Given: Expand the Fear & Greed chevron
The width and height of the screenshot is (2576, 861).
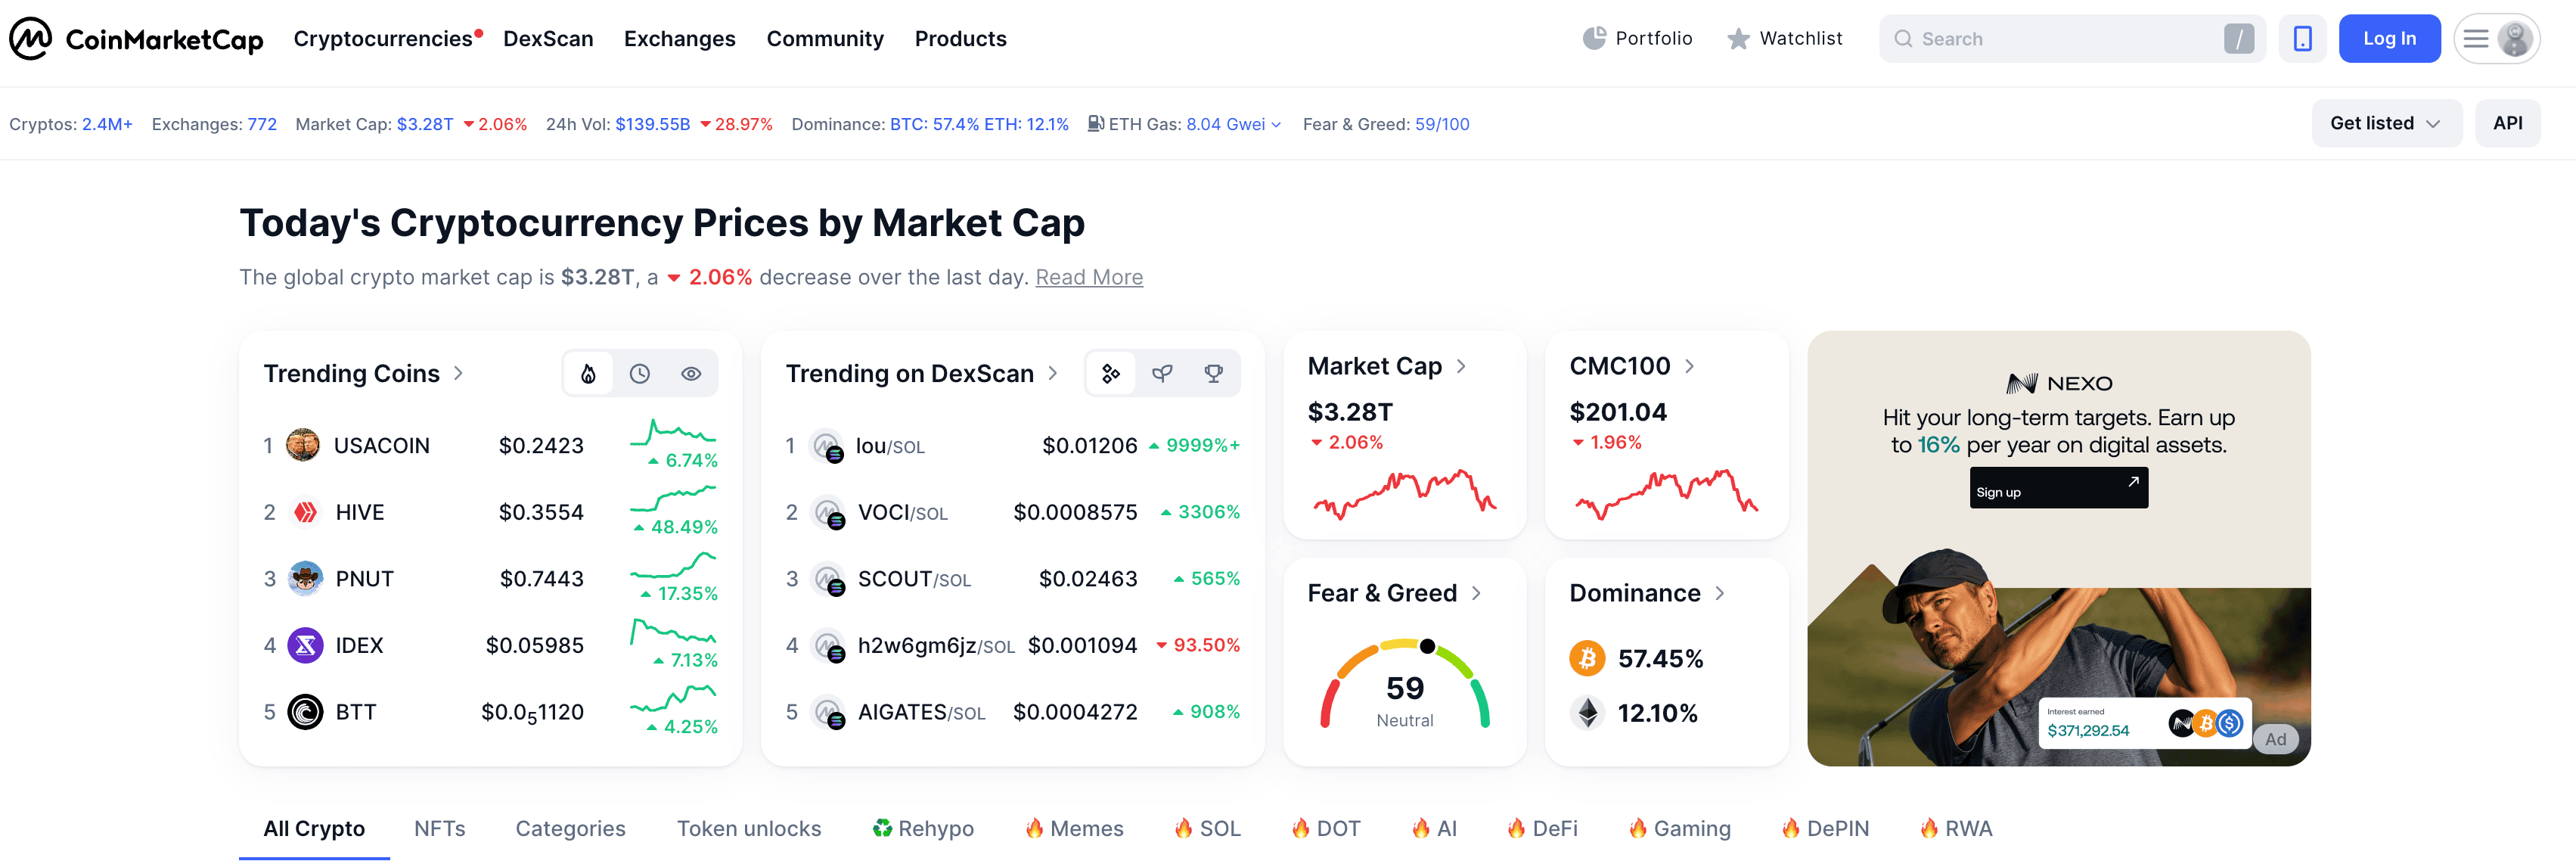Looking at the screenshot, I should [1476, 593].
